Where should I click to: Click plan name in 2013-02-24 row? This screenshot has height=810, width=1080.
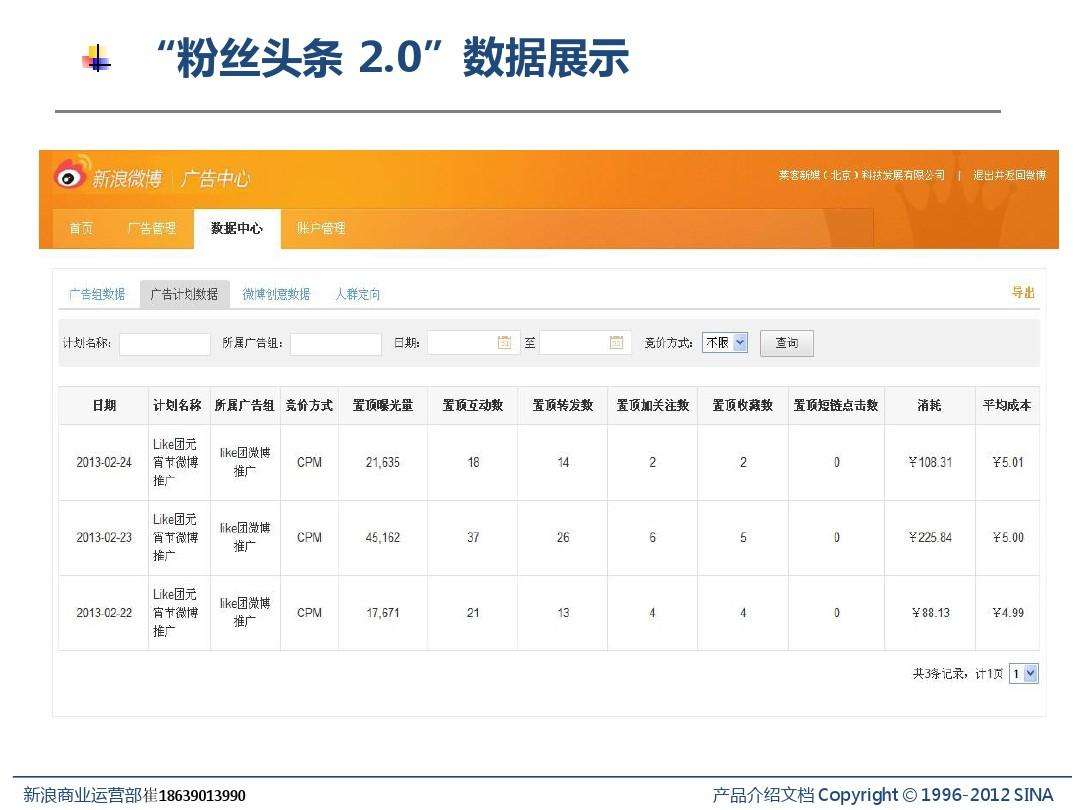click(x=176, y=462)
